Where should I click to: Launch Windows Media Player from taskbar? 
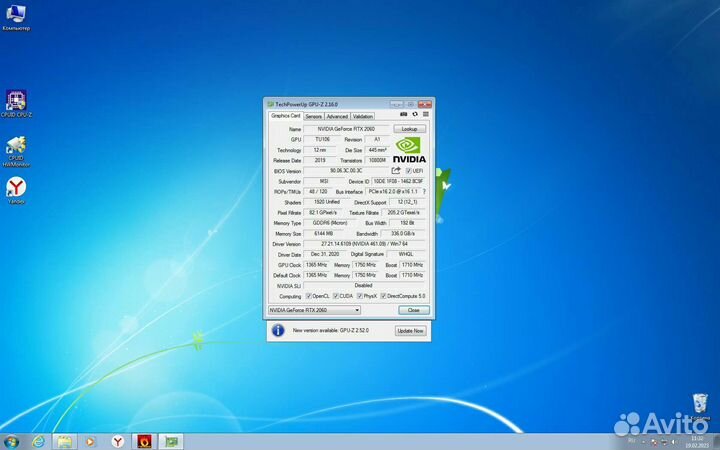click(x=90, y=442)
